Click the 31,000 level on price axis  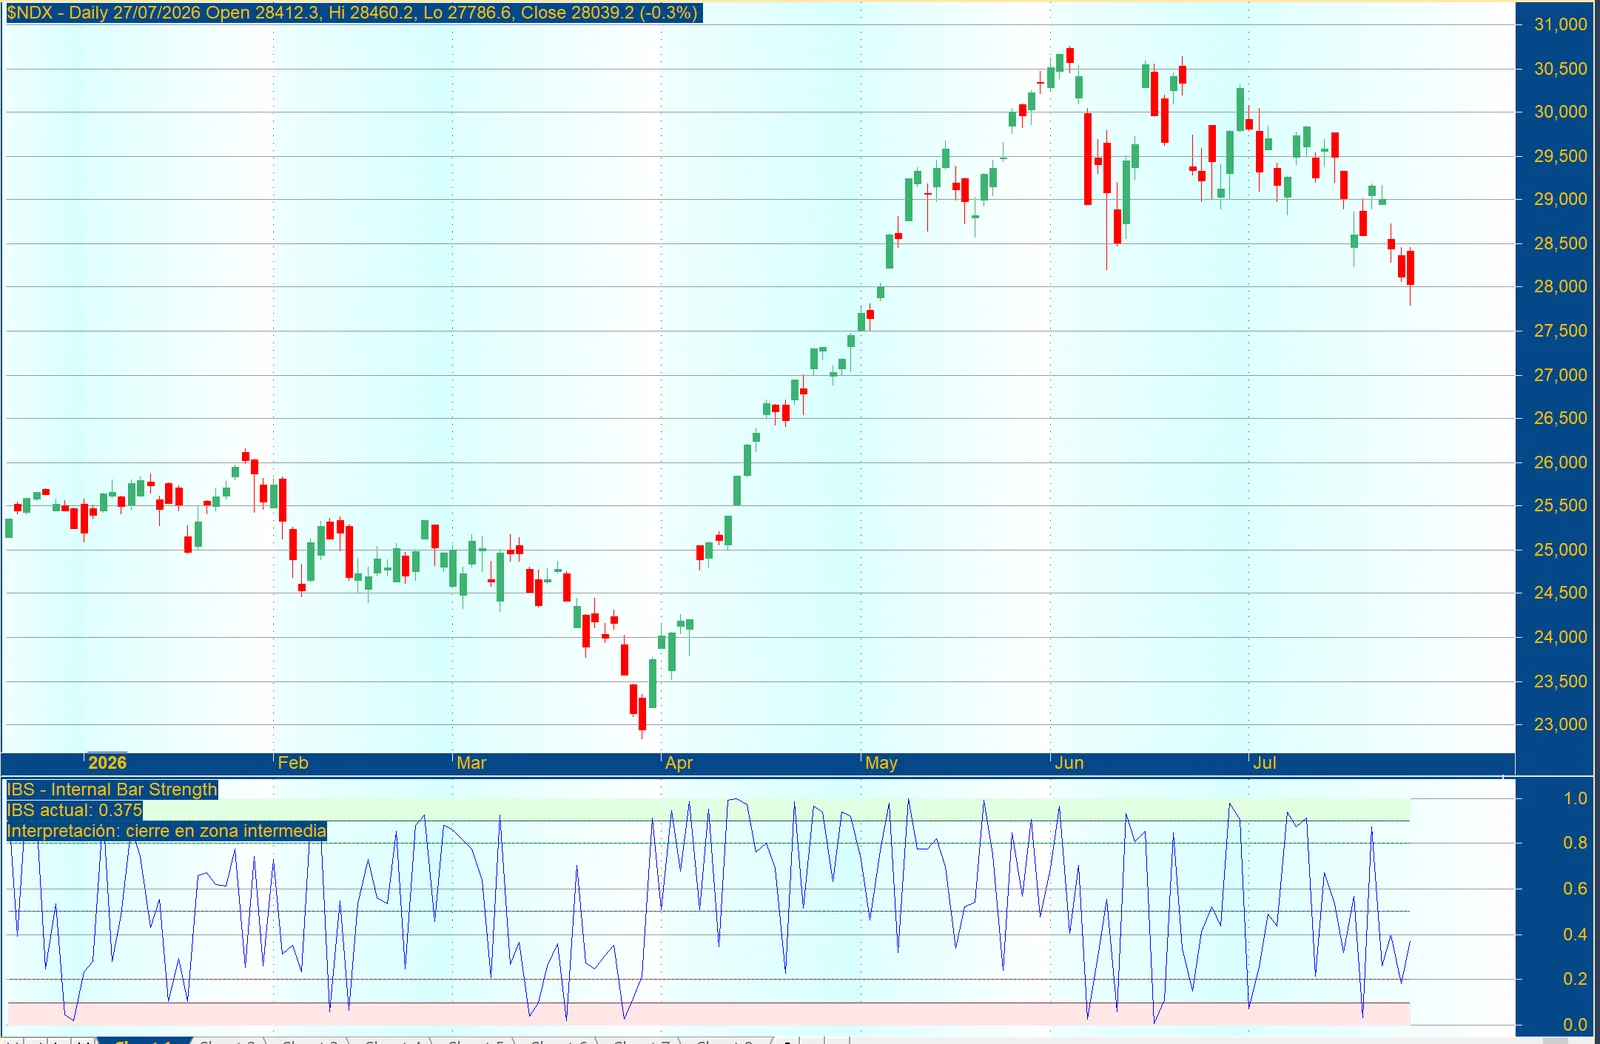tap(1560, 24)
